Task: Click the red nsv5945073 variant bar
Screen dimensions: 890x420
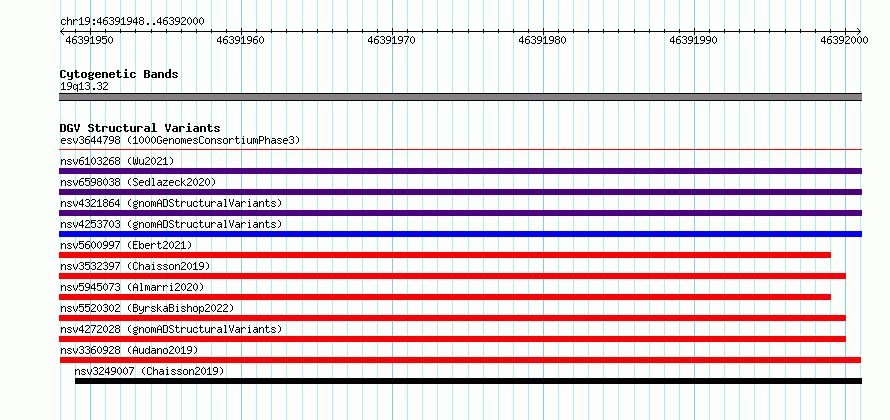Action: [445, 297]
